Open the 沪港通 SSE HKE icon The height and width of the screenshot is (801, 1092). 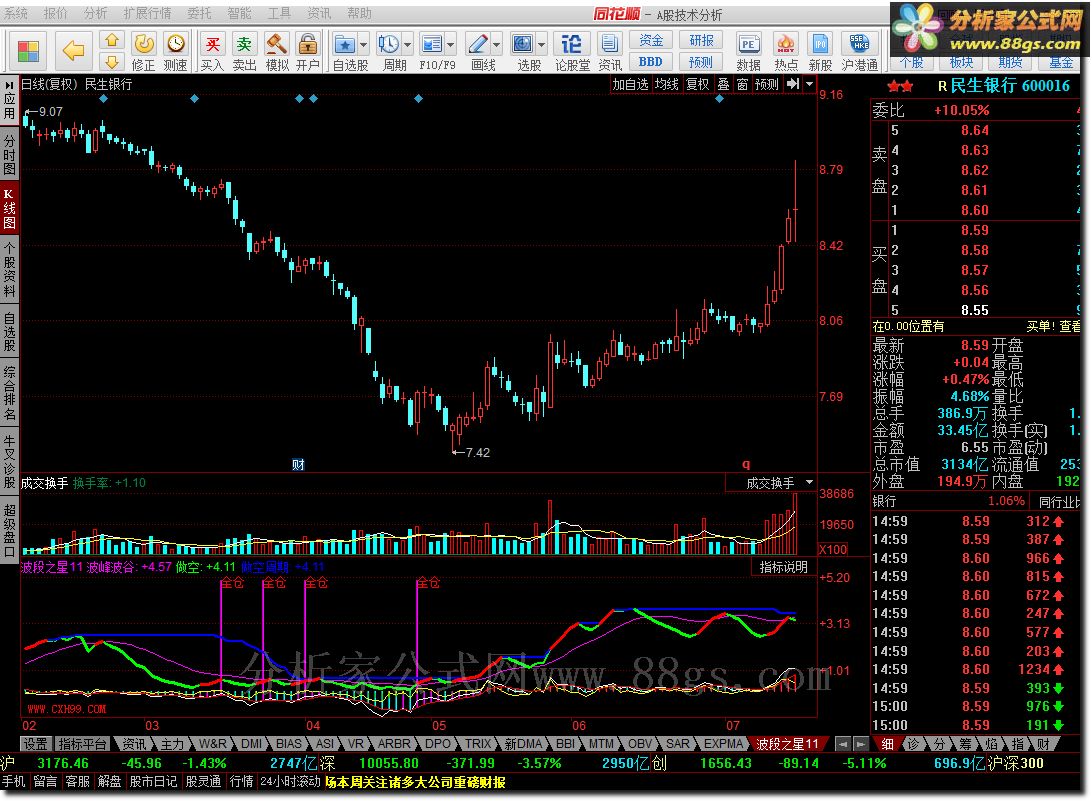(x=859, y=45)
